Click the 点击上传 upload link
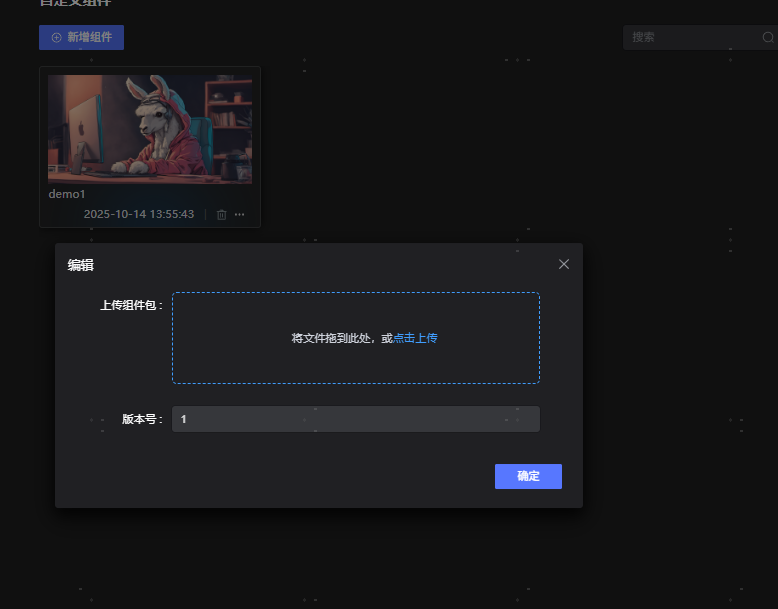The width and height of the screenshot is (778, 609). coord(415,338)
